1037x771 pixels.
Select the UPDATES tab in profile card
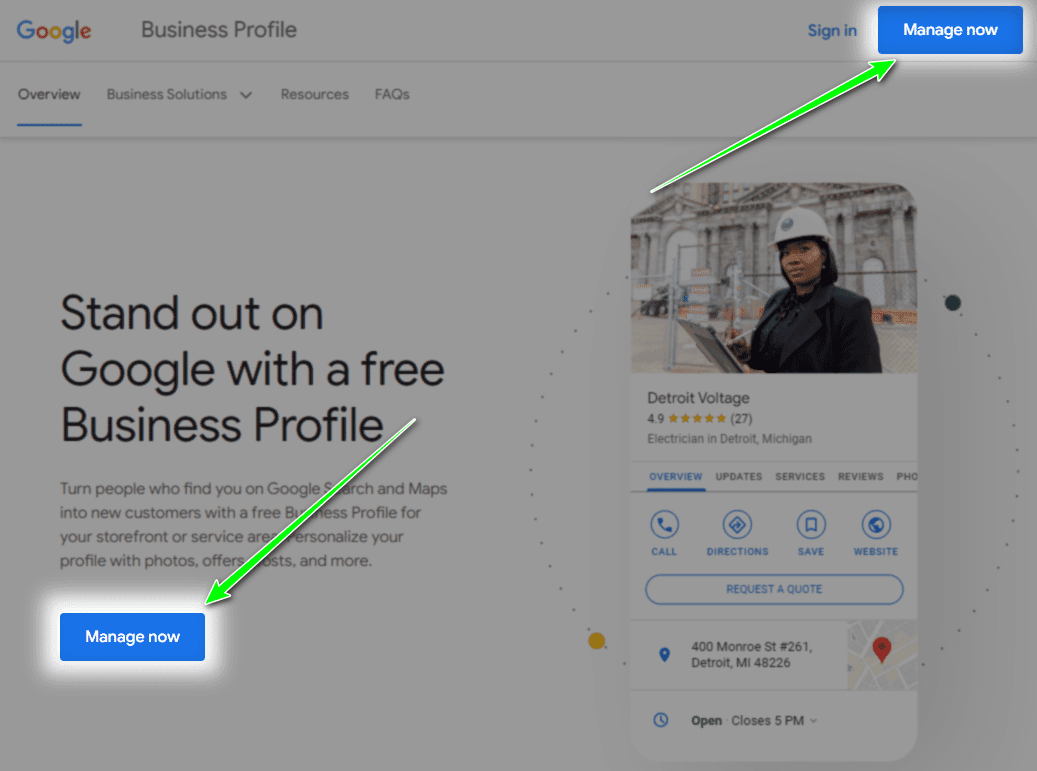(x=739, y=477)
